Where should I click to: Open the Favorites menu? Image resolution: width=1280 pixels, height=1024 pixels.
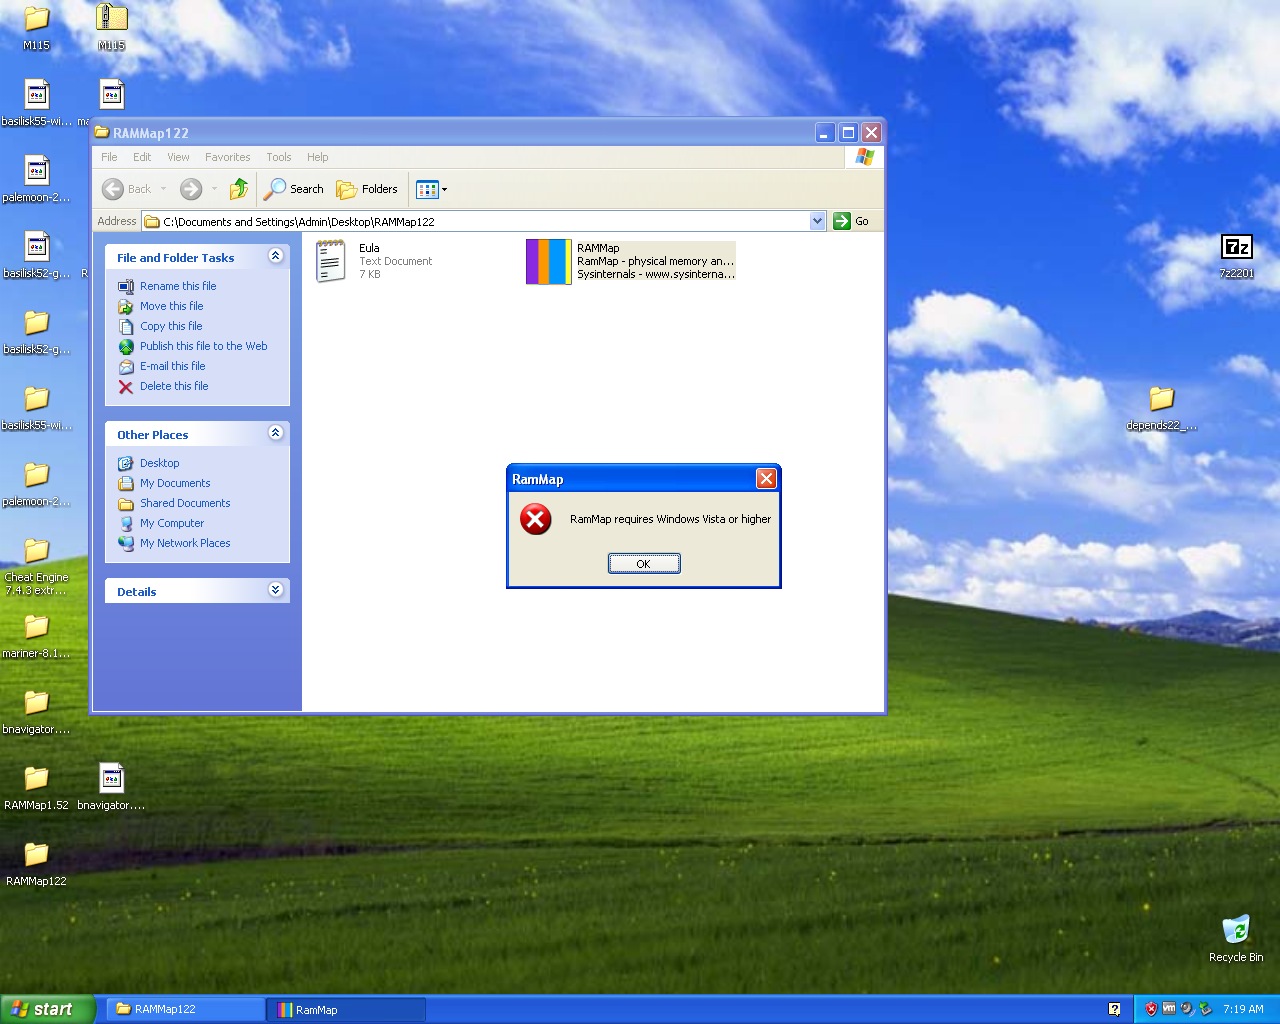[x=227, y=157]
